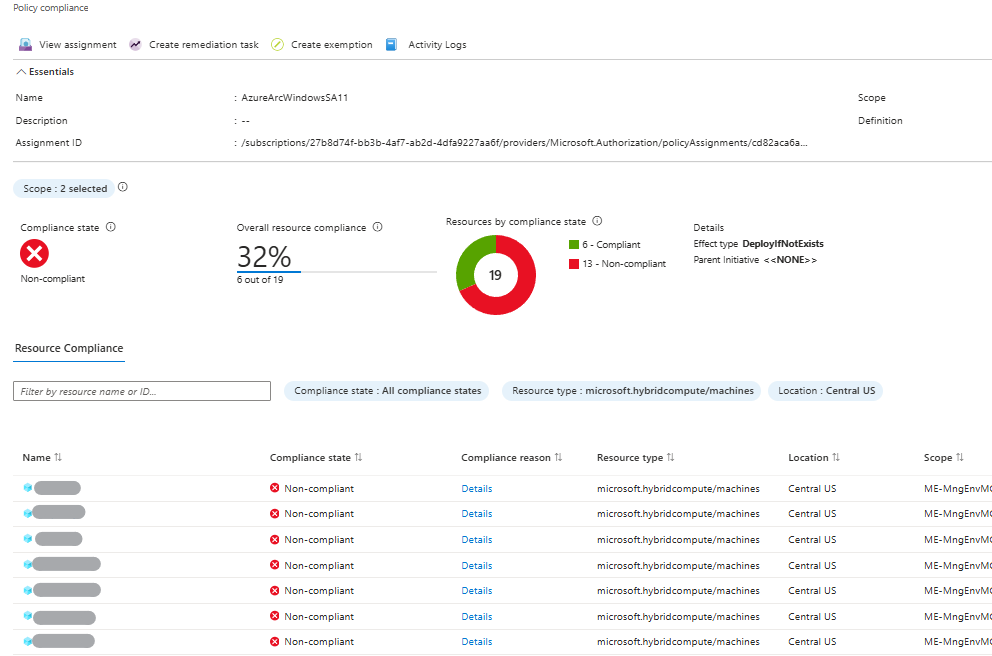Click the Create exemption icon
Image resolution: width=992 pixels, height=656 pixels.
coord(277,44)
